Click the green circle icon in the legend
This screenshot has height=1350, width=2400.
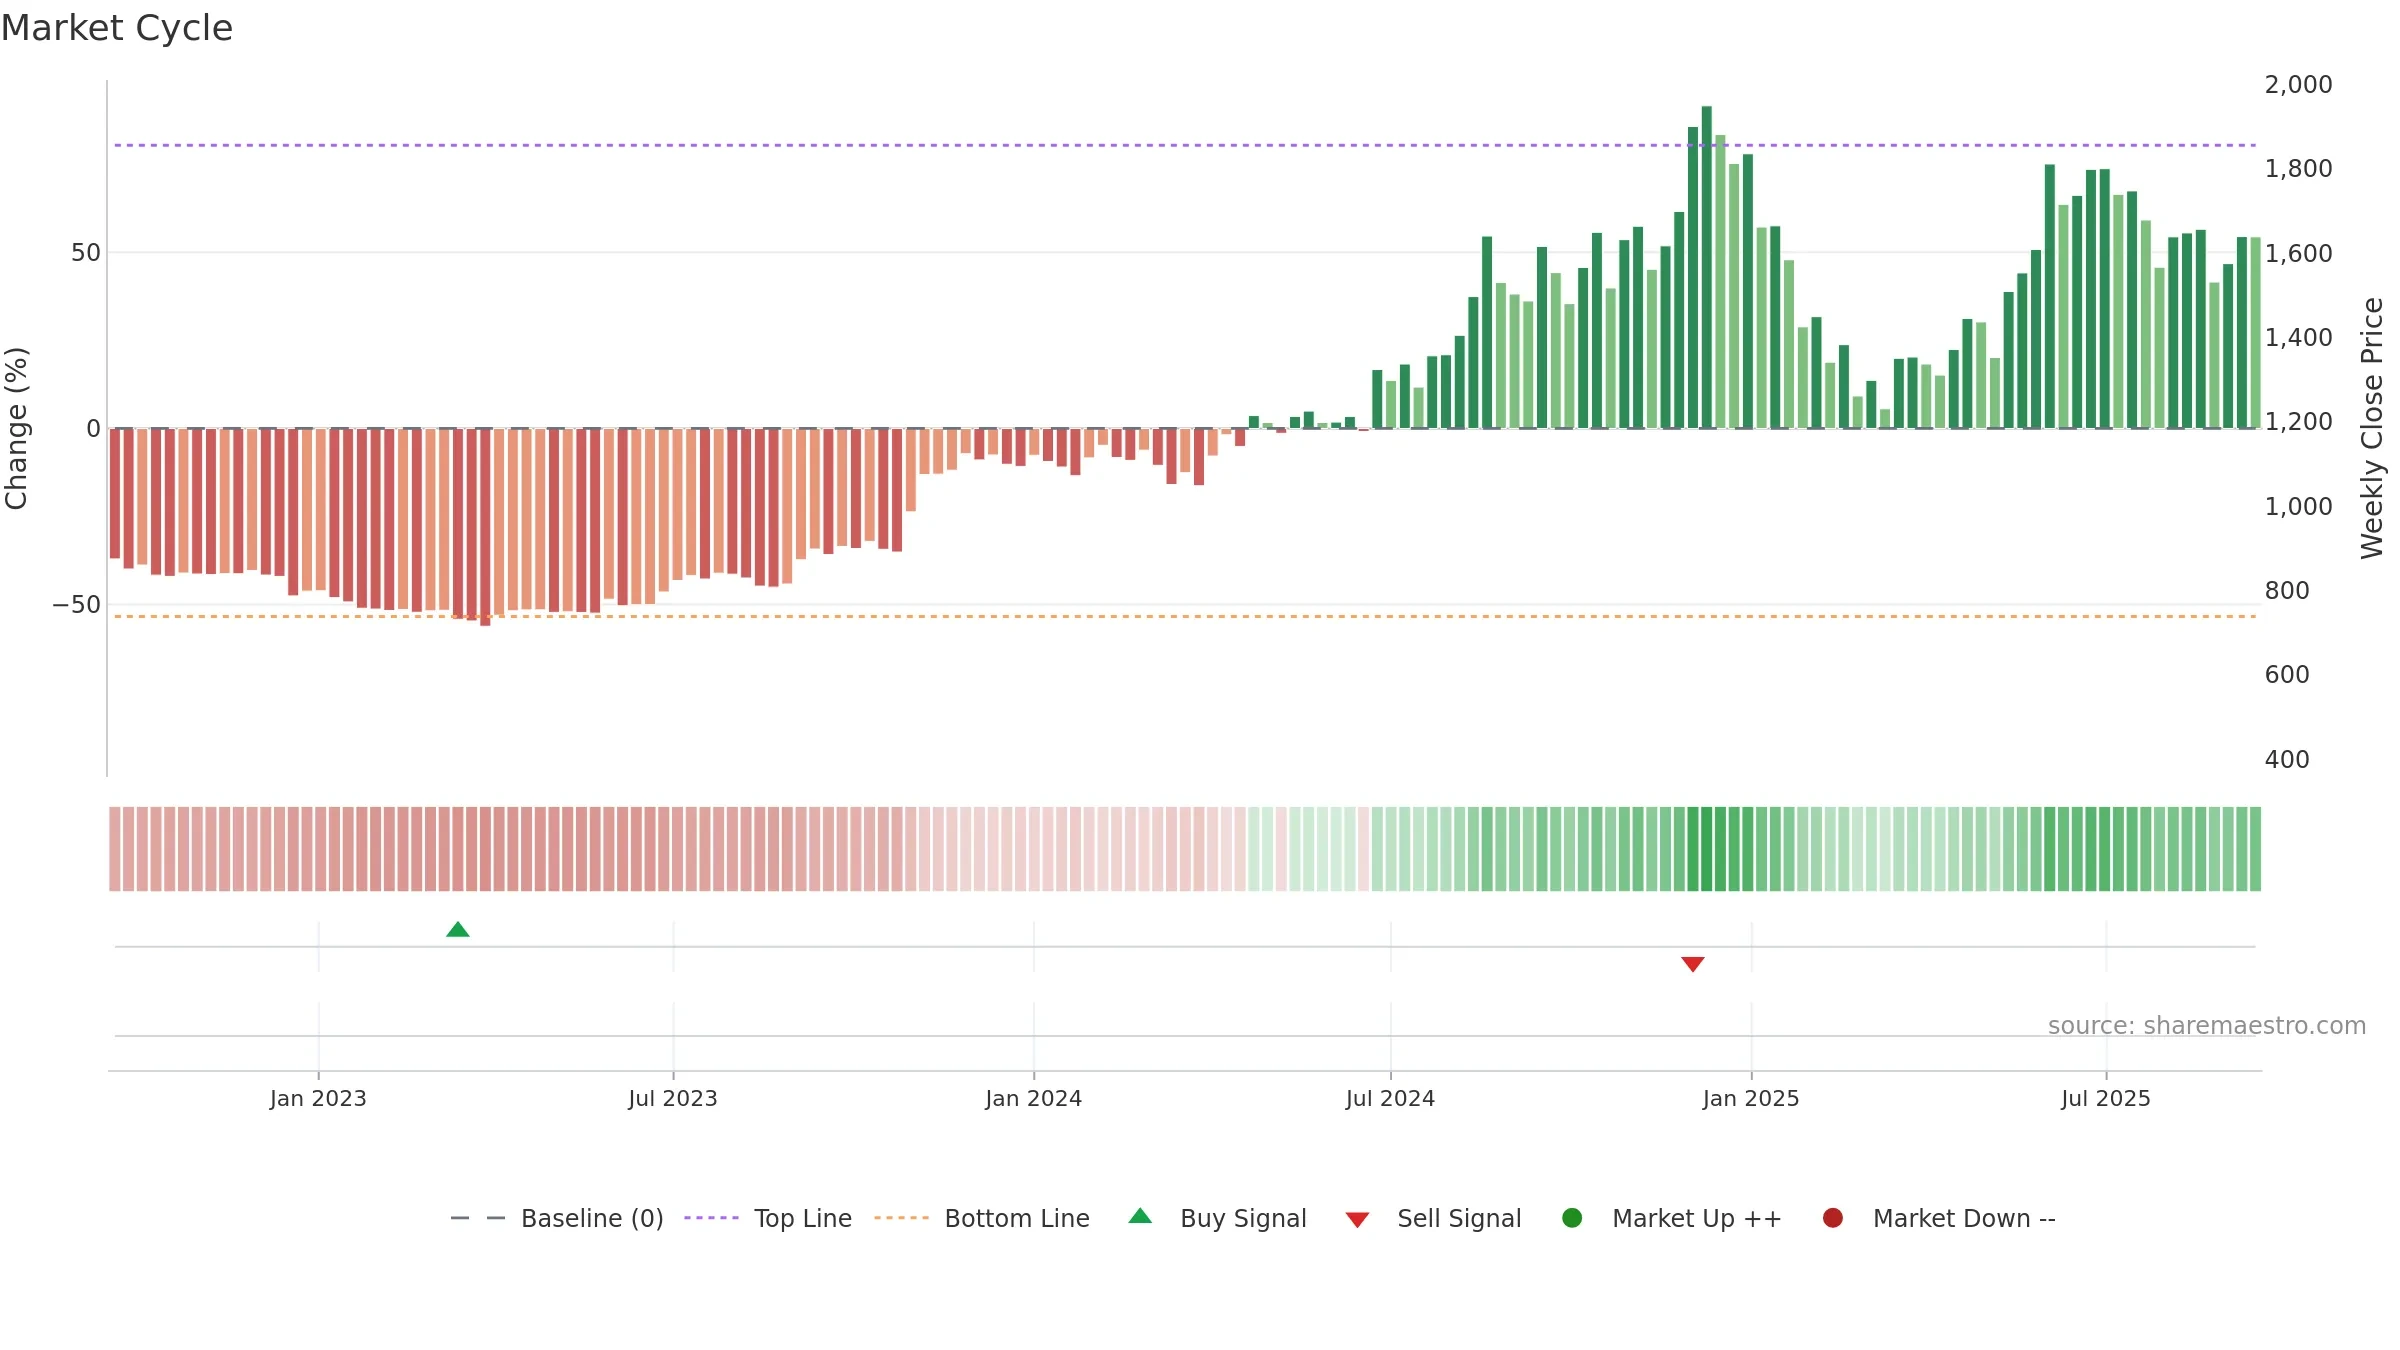(x=1572, y=1218)
